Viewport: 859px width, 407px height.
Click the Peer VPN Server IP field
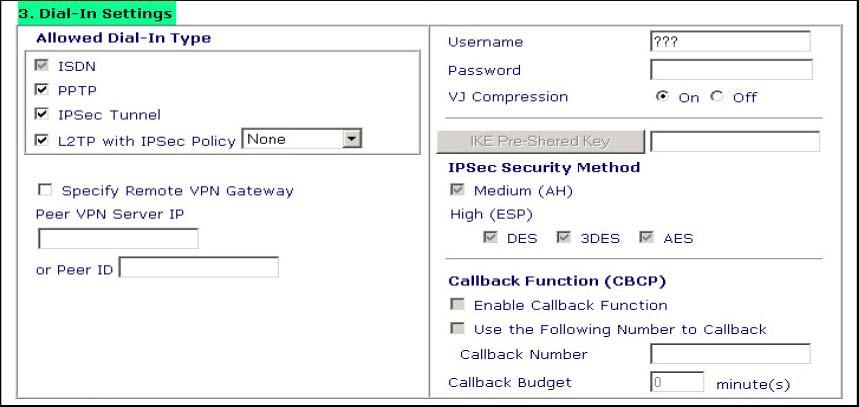coord(118,239)
